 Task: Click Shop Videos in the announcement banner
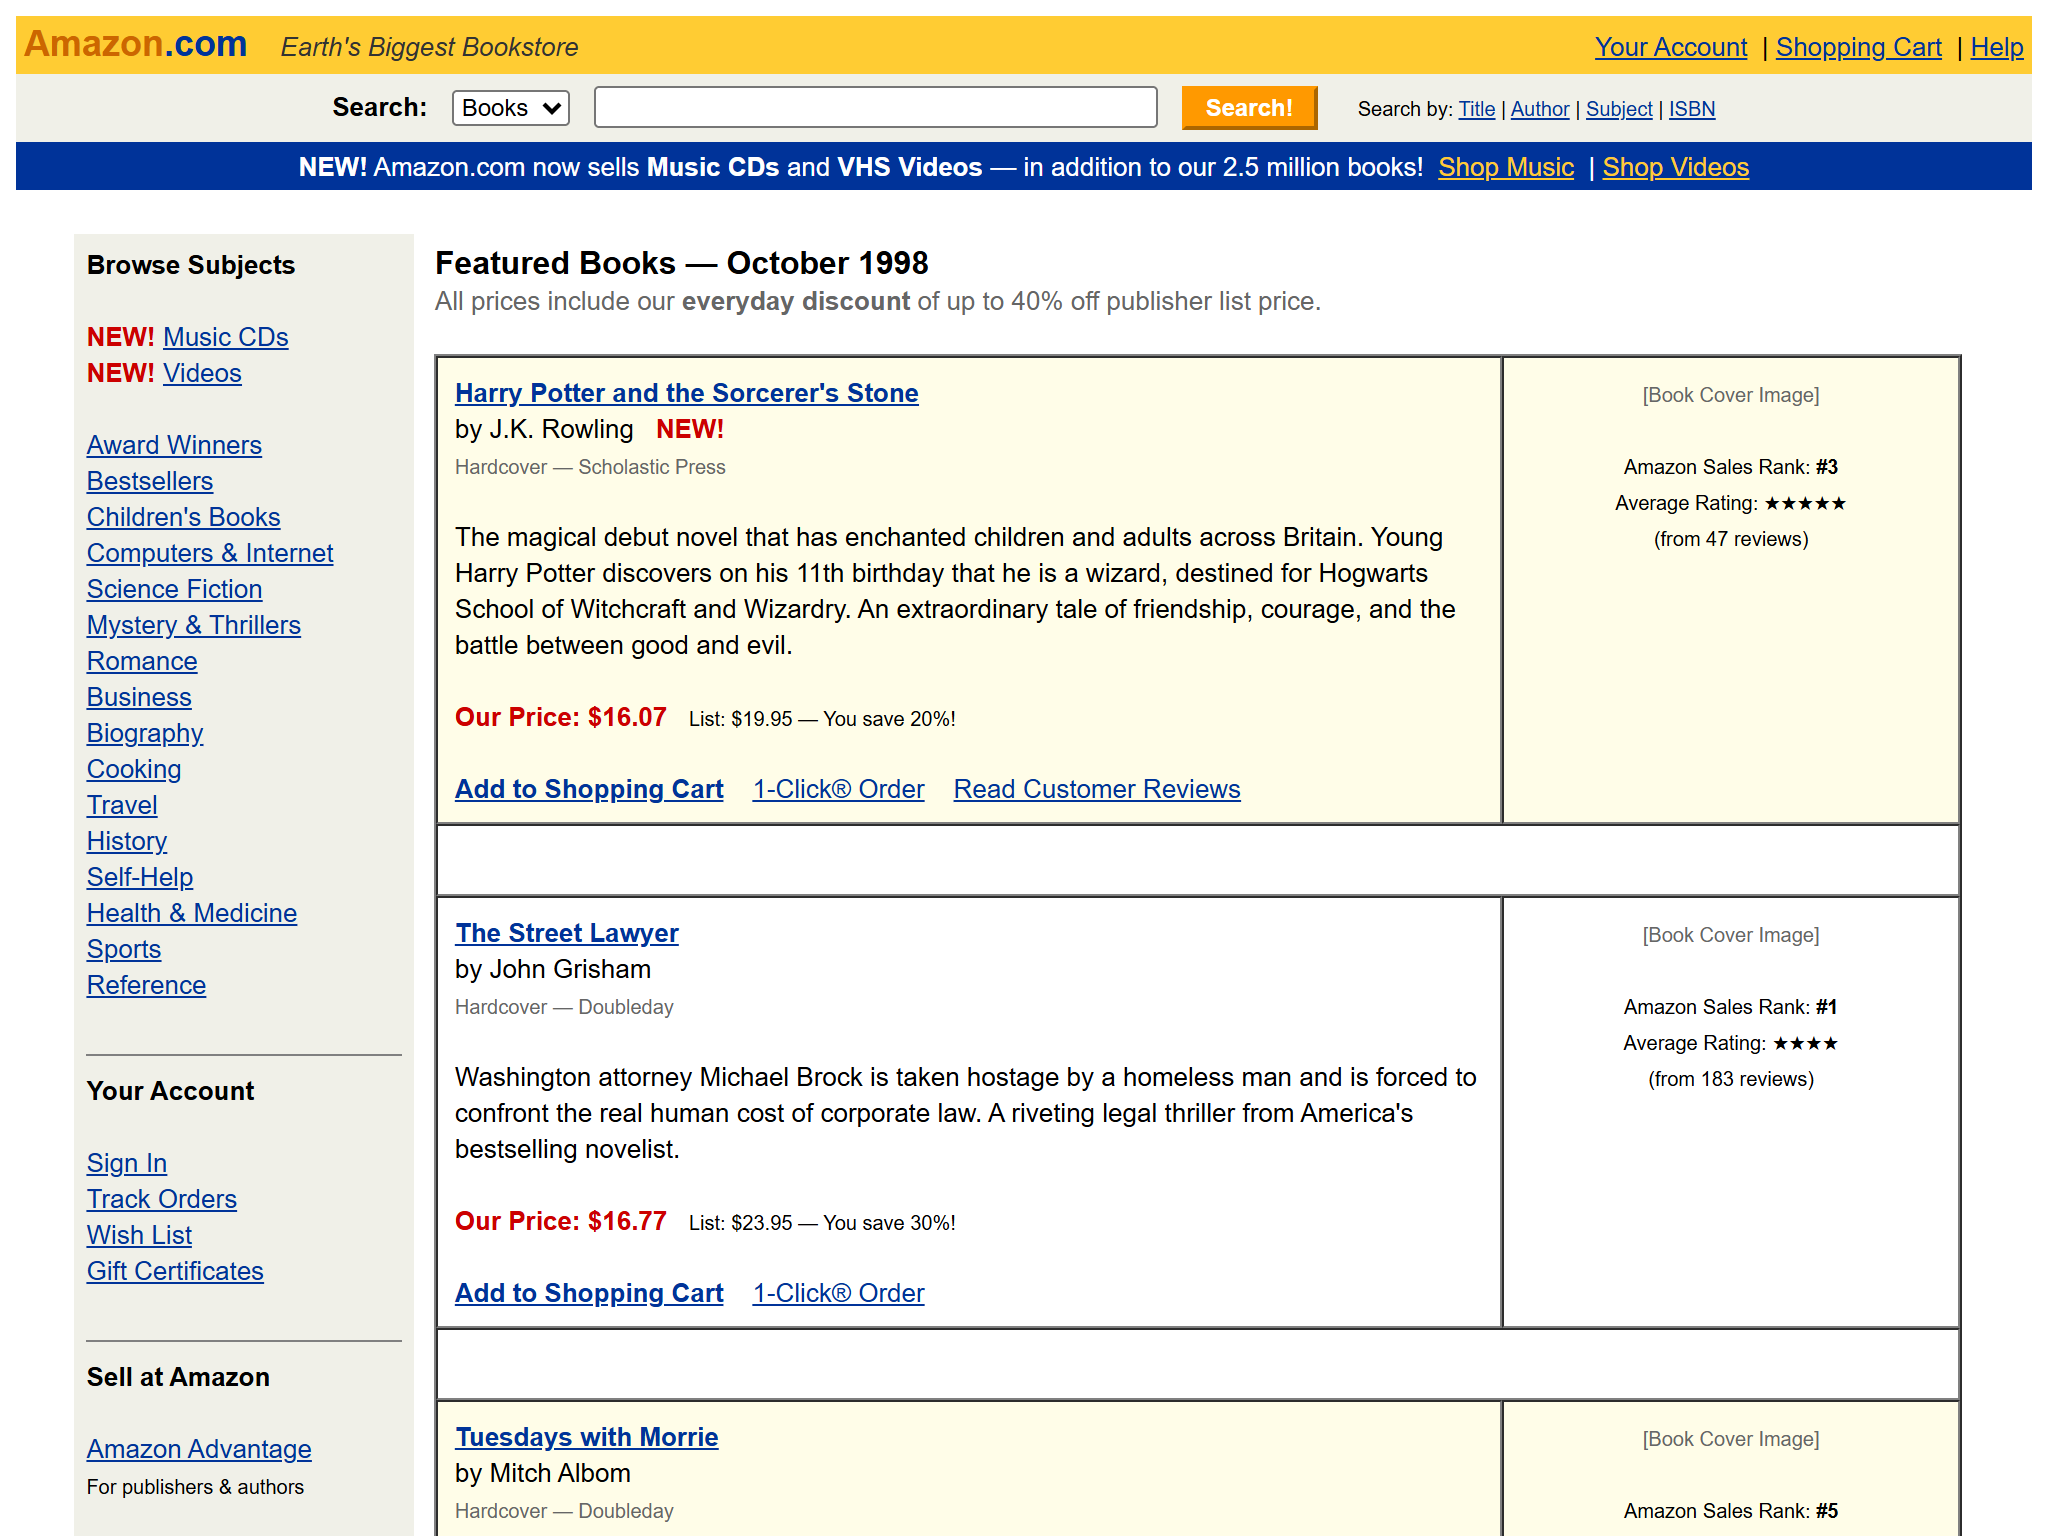point(1675,167)
